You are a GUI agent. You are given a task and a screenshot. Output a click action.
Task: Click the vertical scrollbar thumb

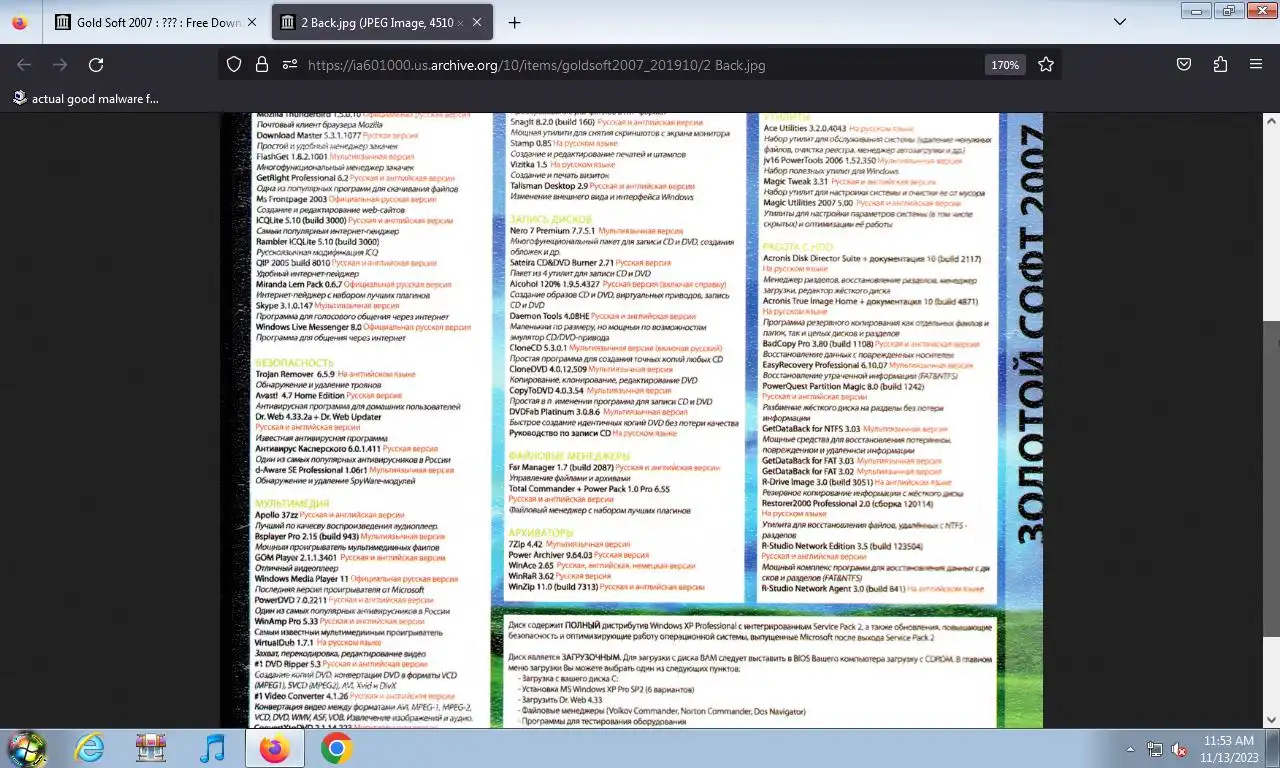point(1271,478)
